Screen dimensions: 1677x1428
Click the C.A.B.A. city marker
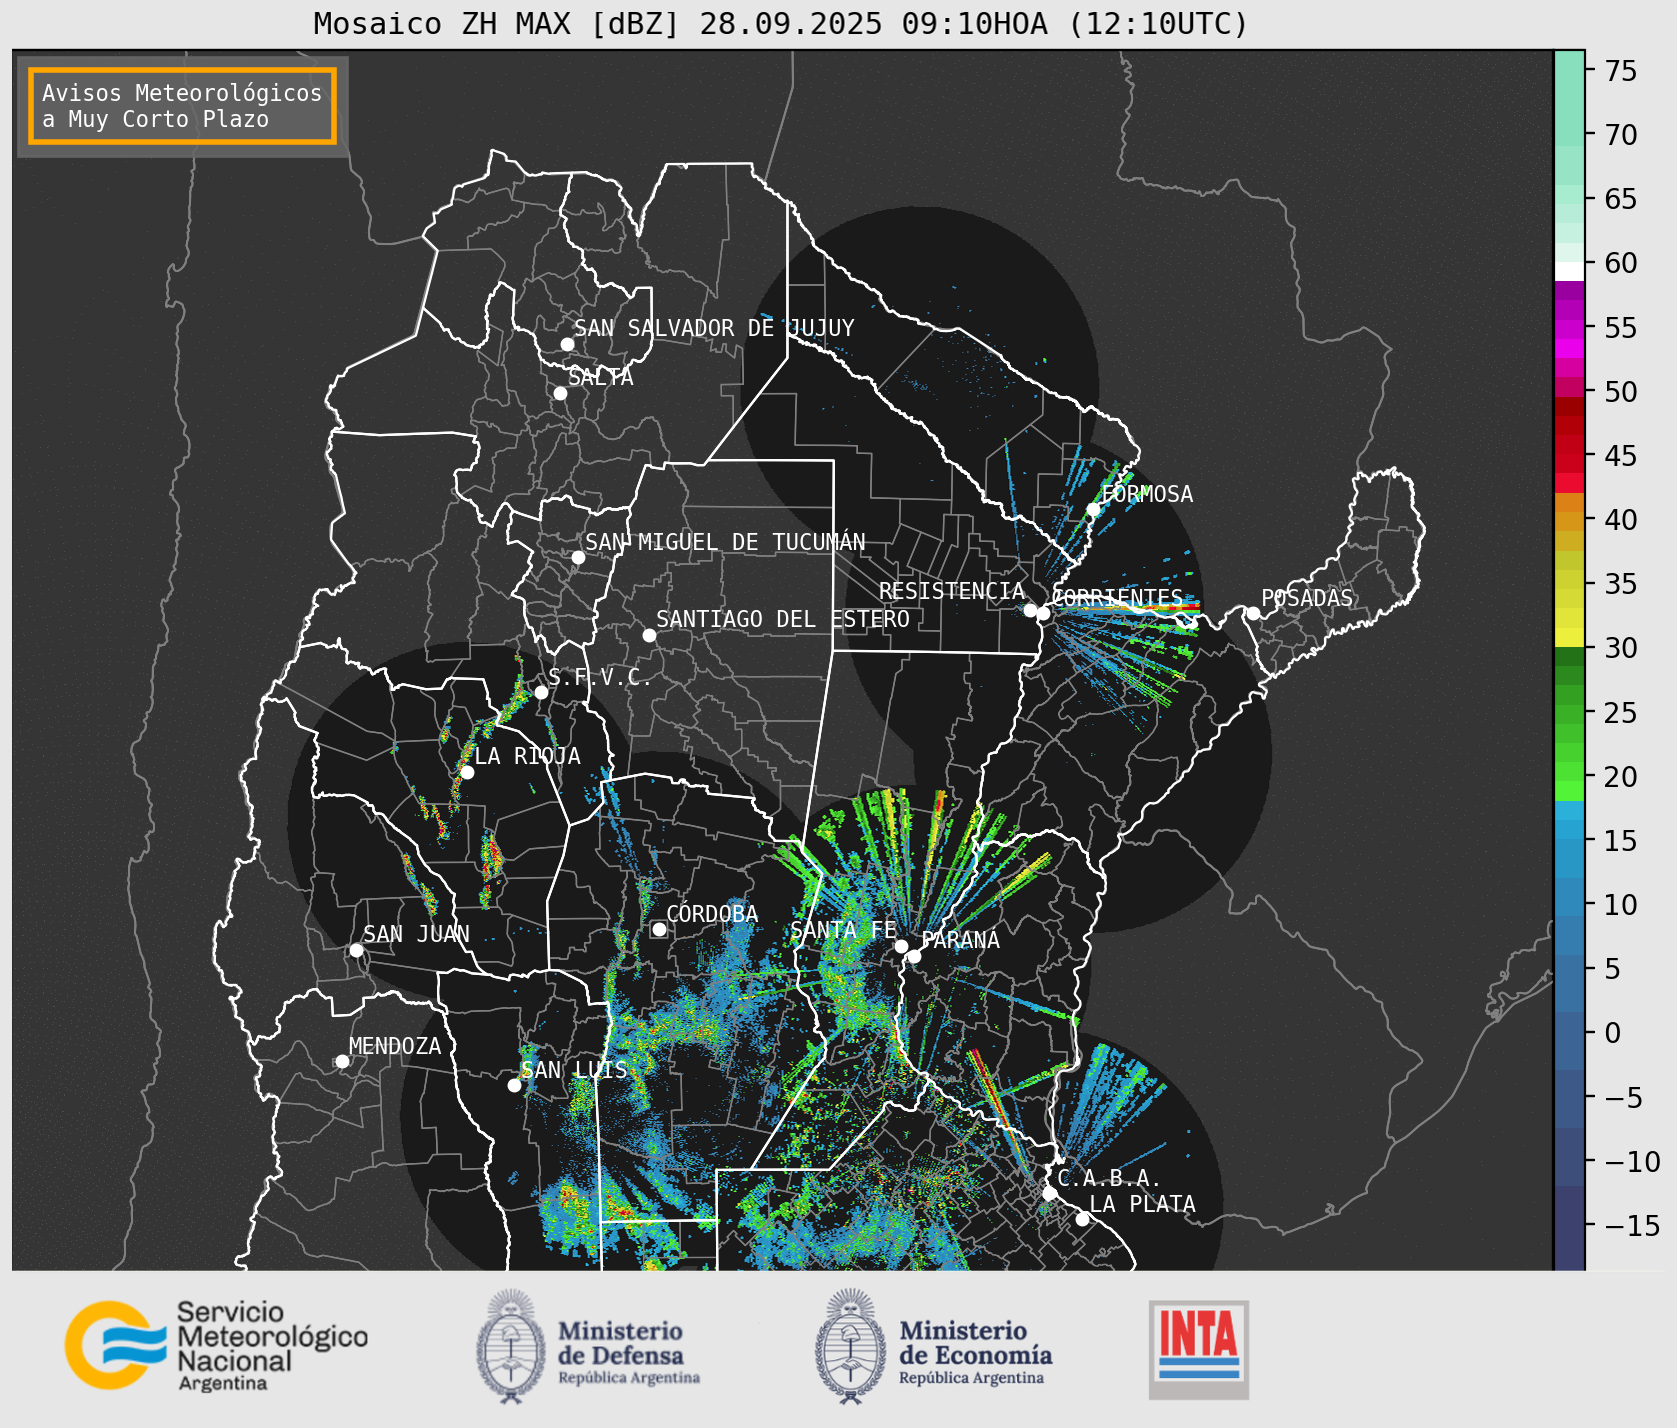pos(1049,1193)
